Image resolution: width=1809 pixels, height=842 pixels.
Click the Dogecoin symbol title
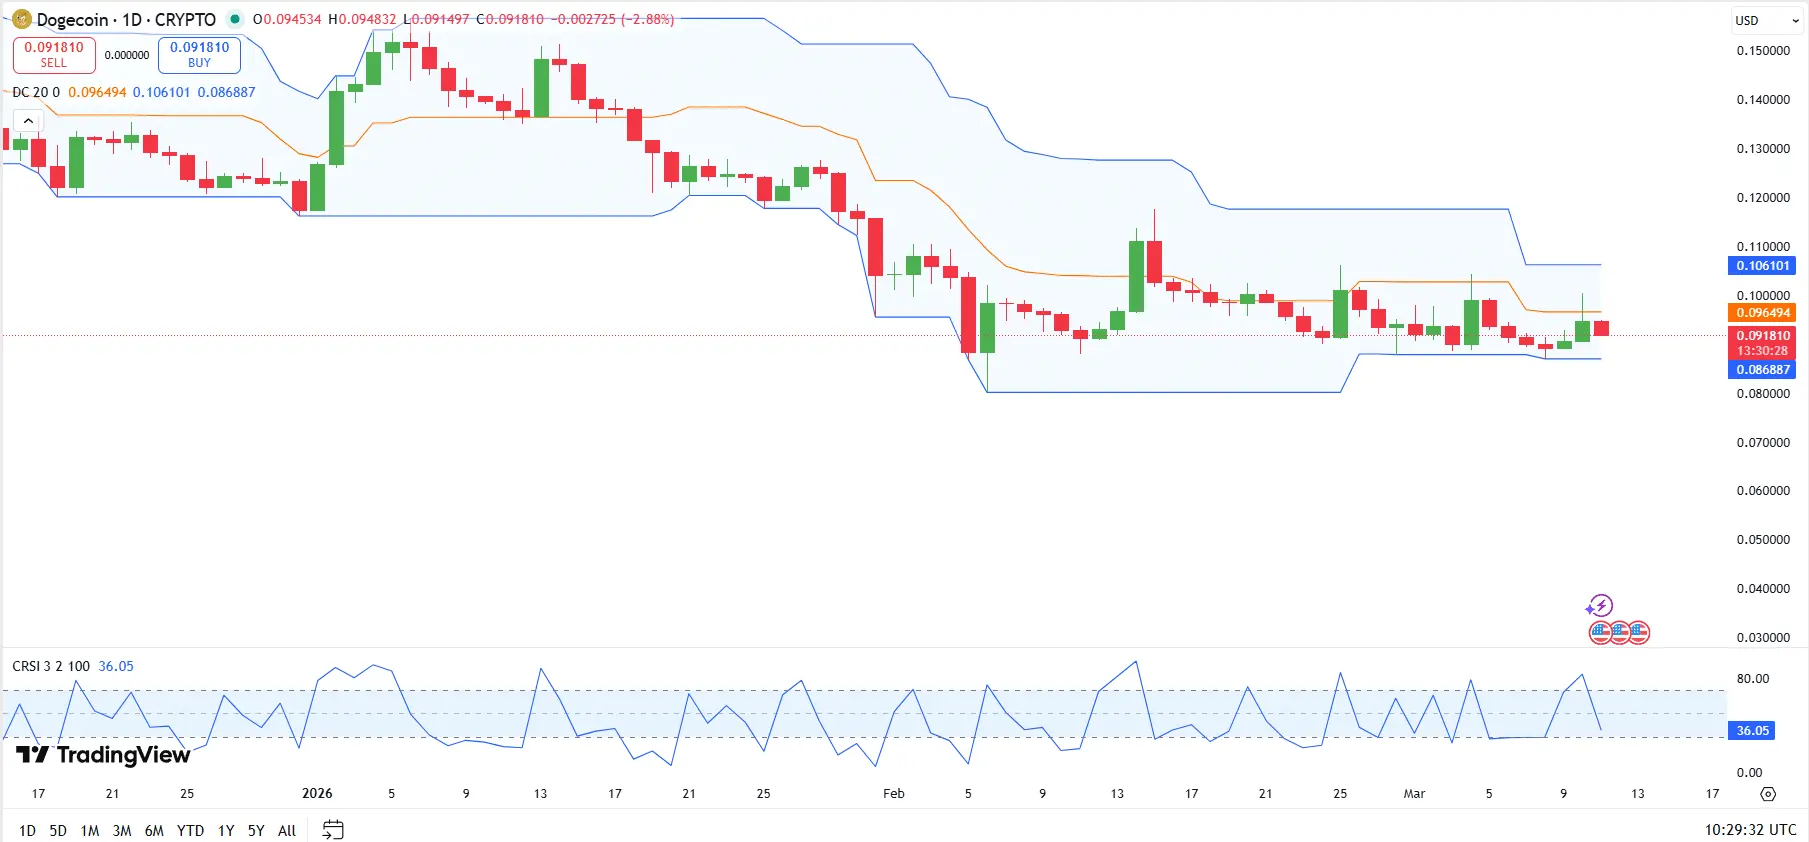coord(126,20)
